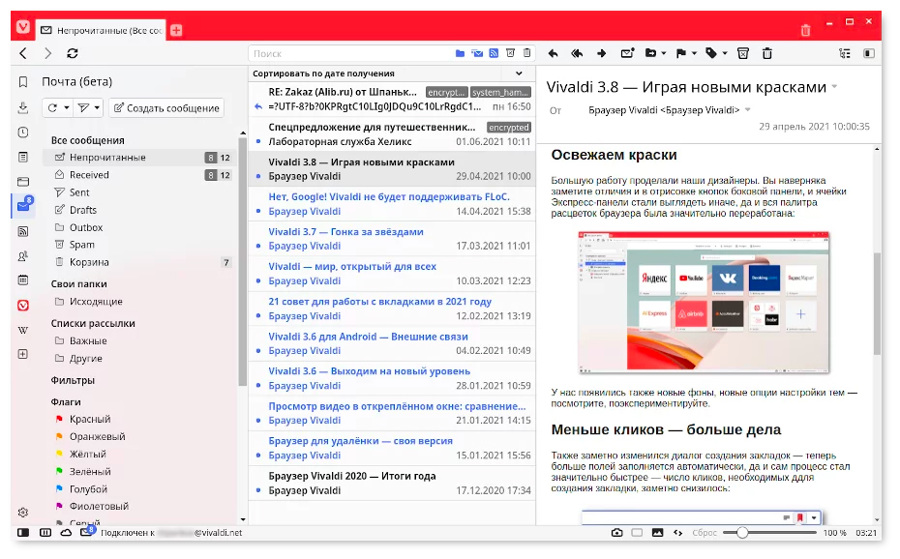The width and height of the screenshot is (900, 559).
Task: Open the Feeds panel
Action: tap(23, 231)
